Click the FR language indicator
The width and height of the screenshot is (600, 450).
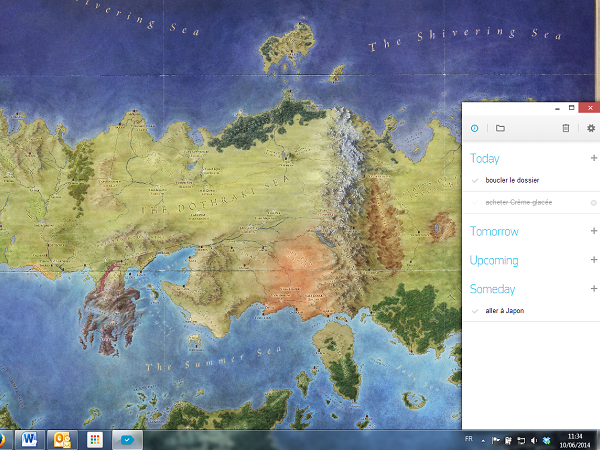pyautogui.click(x=469, y=439)
